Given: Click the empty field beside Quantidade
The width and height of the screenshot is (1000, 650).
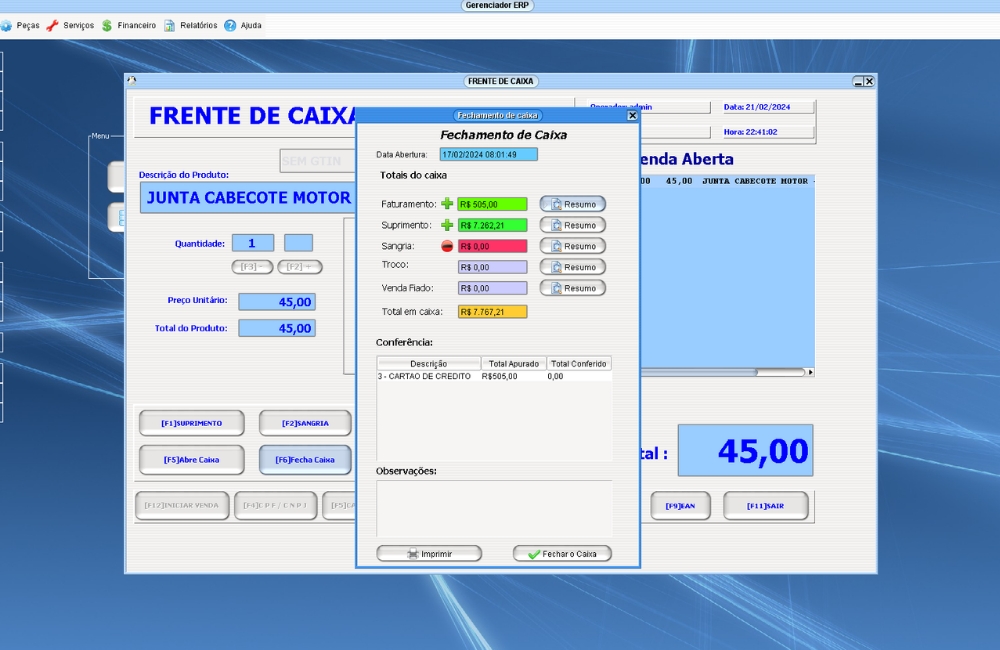Looking at the screenshot, I should point(298,243).
